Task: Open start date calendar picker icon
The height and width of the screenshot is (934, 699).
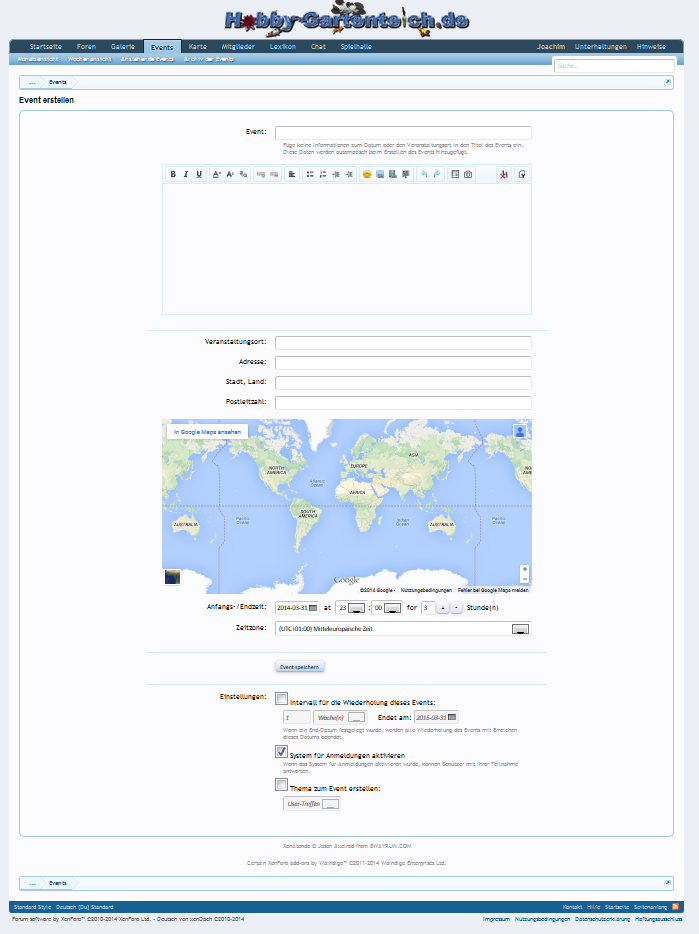Action: 313,608
